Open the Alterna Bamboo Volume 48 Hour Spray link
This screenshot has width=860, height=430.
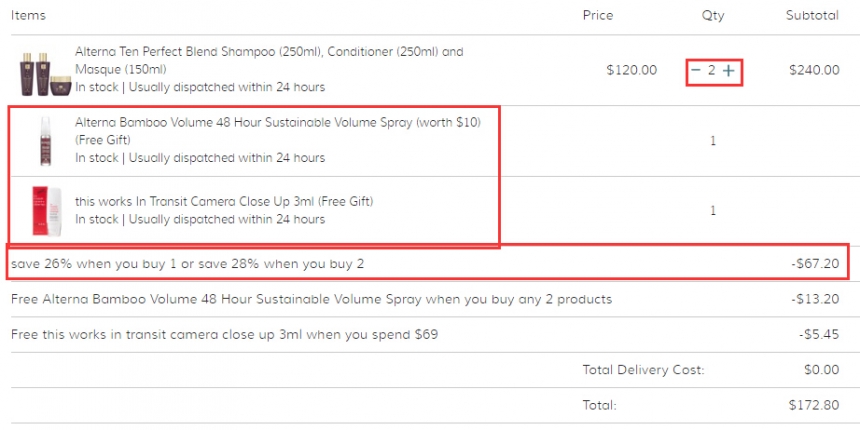point(278,132)
